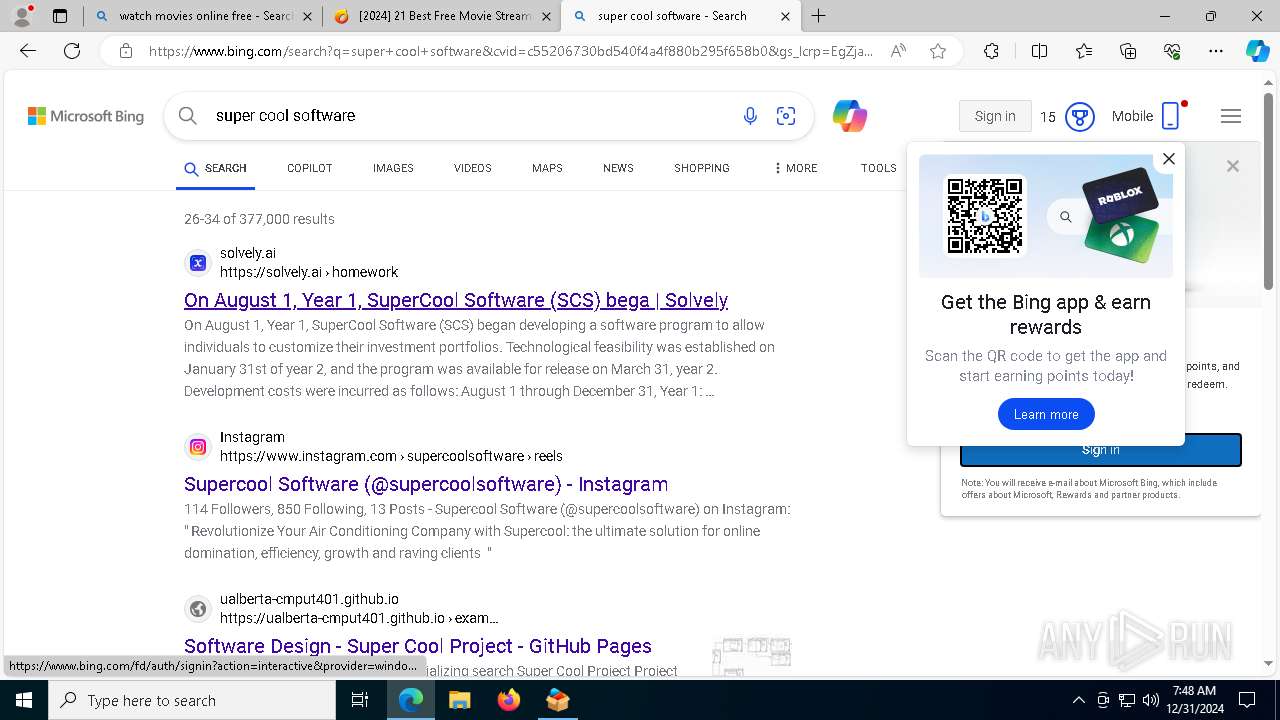Click the taskbar search box
1280x720 pixels.
(x=192, y=700)
